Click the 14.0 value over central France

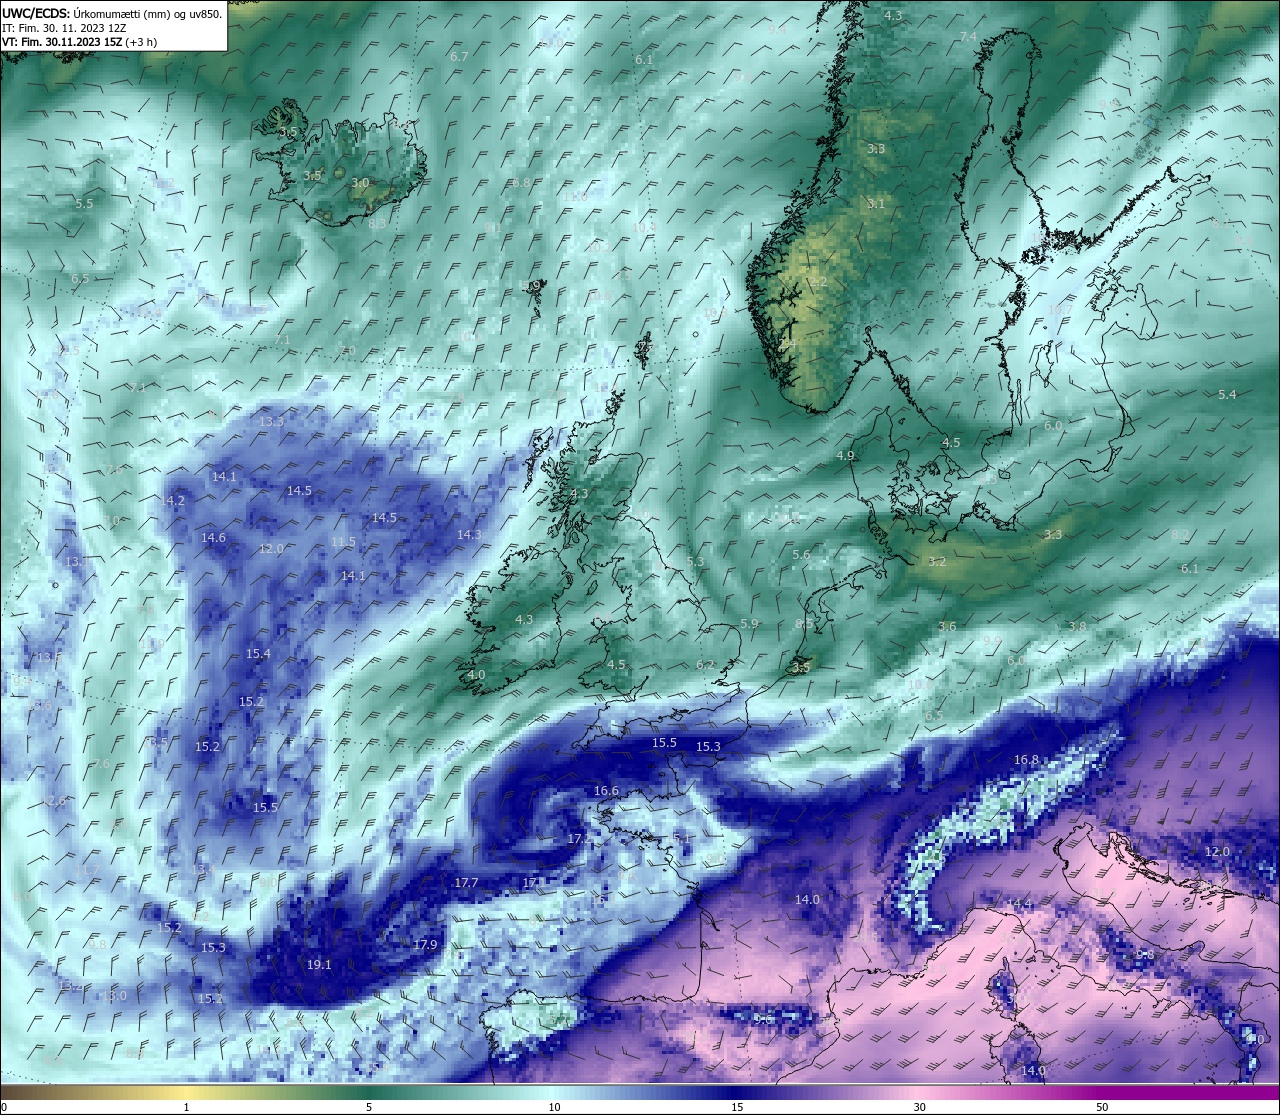[807, 900]
